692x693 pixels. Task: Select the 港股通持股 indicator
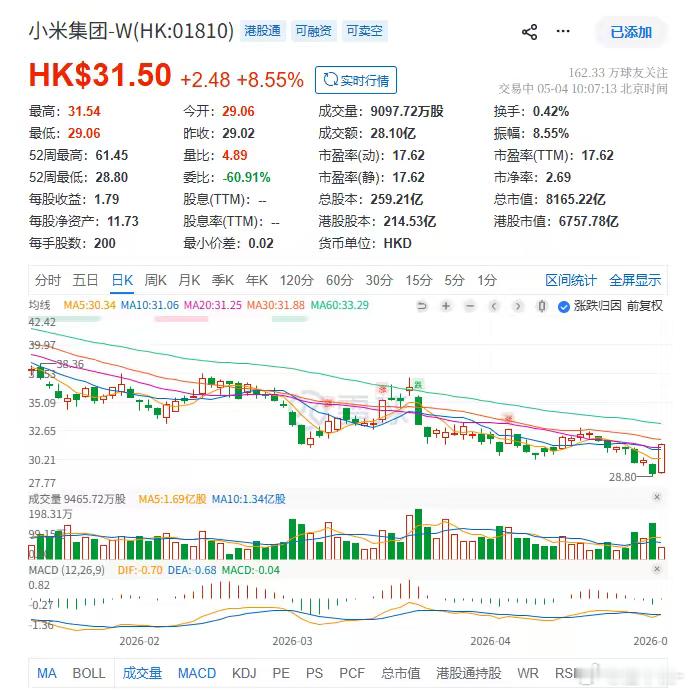pos(468,673)
